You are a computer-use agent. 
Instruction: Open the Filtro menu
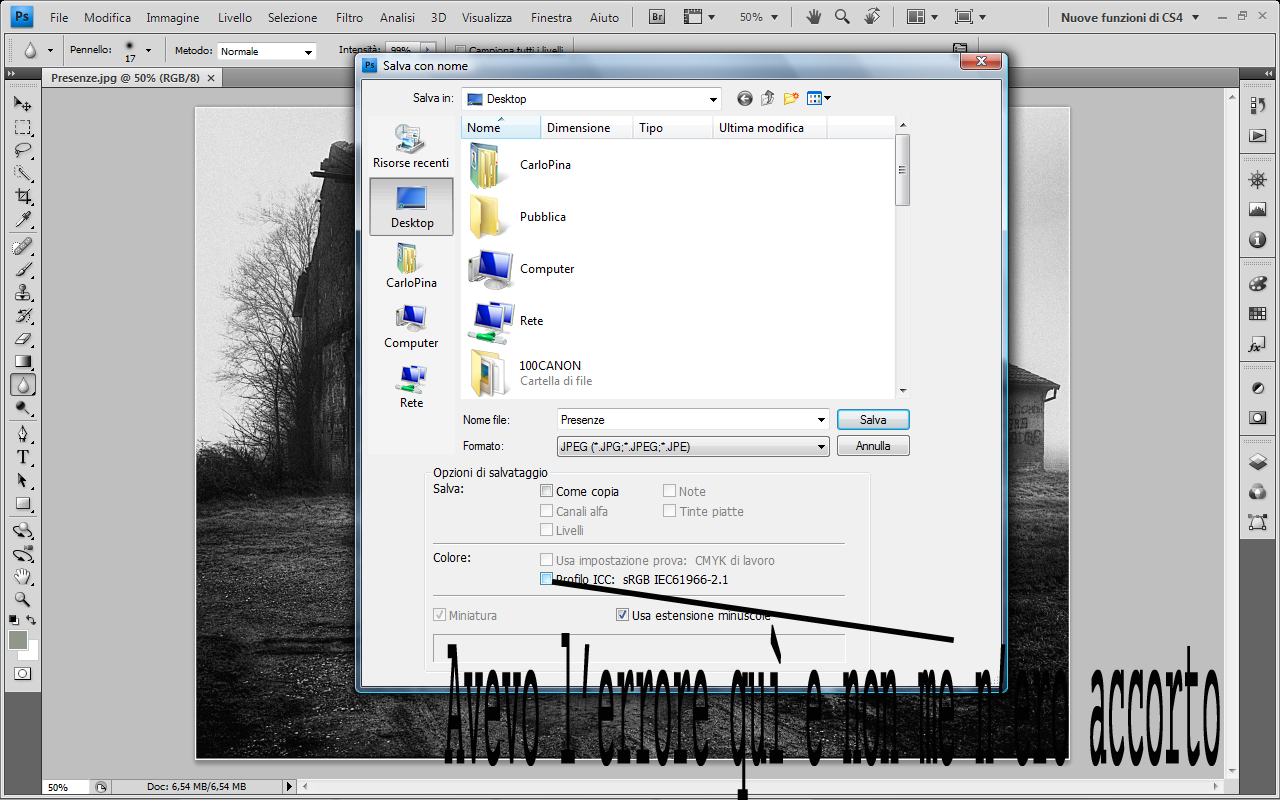click(350, 18)
